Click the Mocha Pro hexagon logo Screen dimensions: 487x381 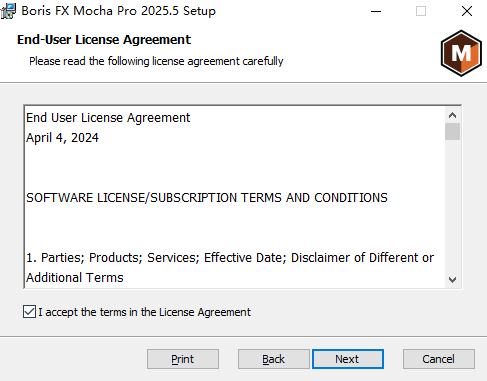461,53
